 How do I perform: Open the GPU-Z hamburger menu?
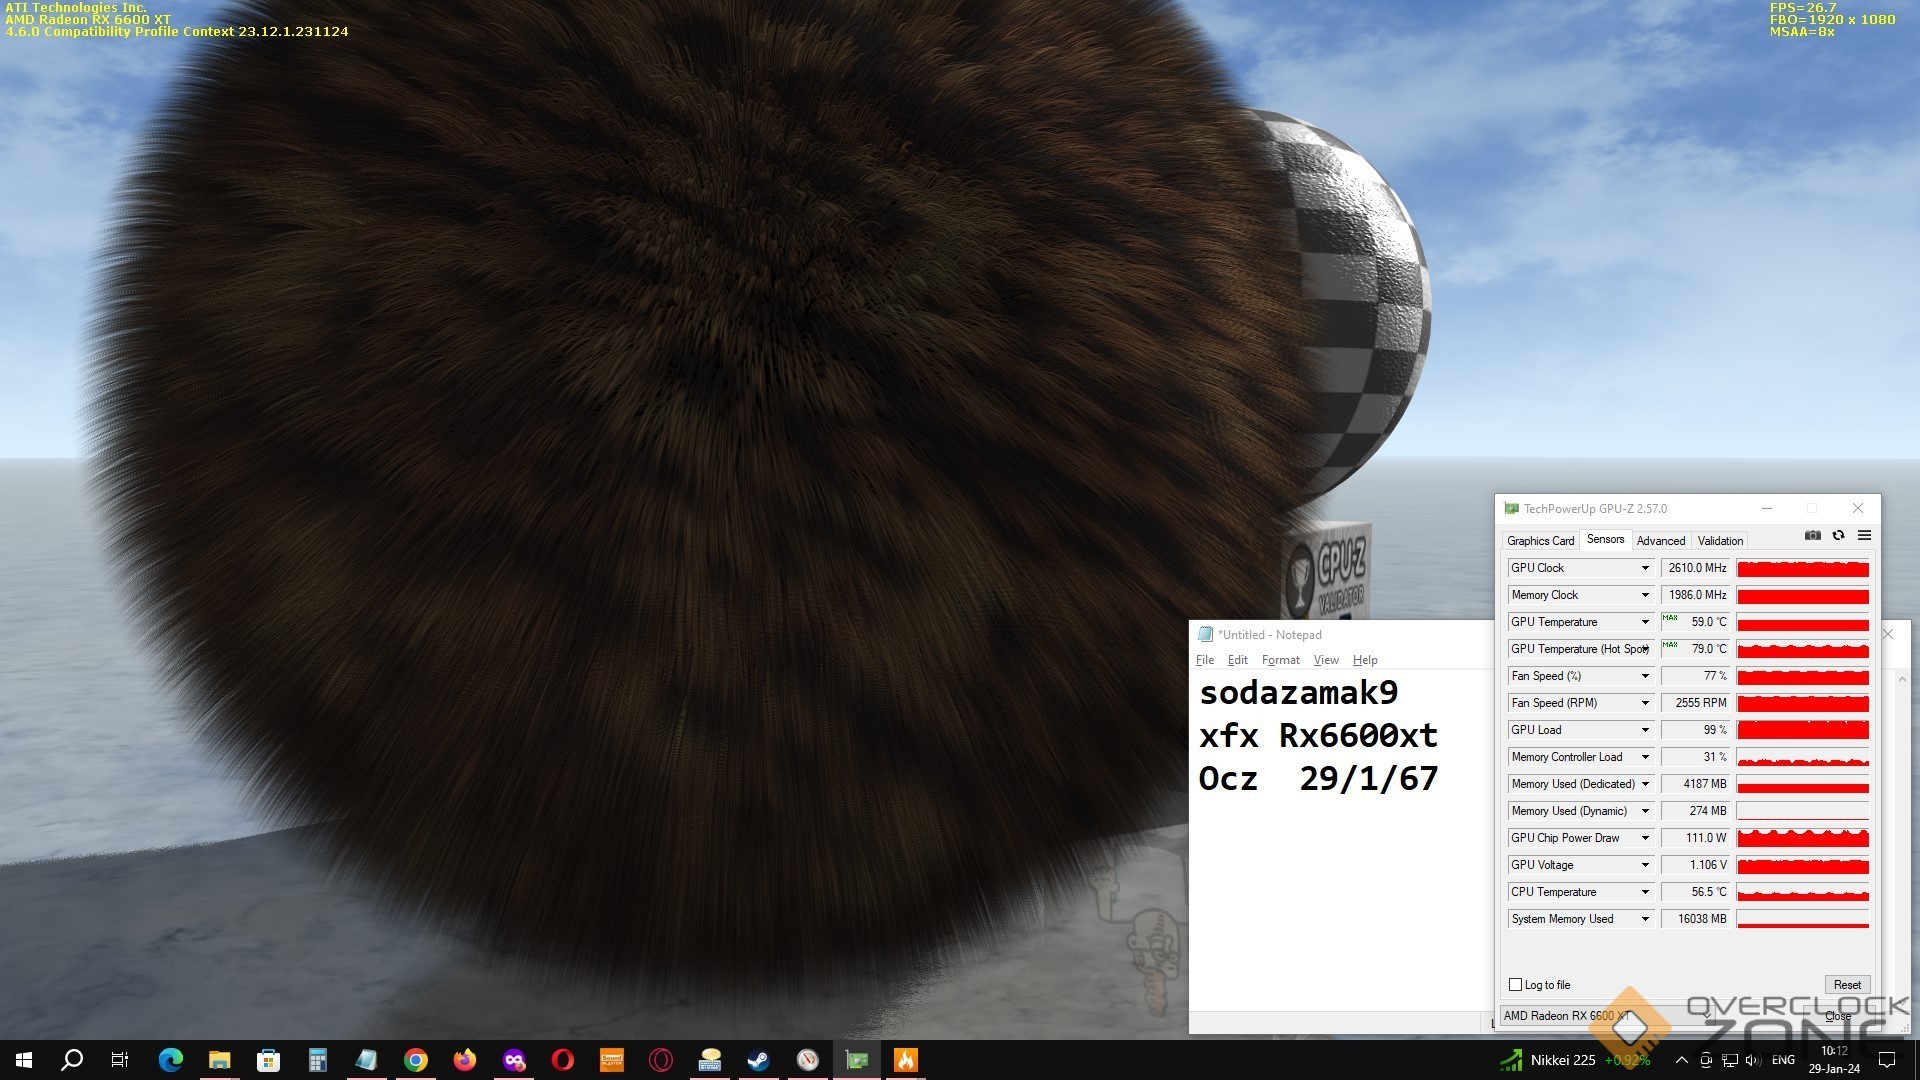coord(1864,536)
